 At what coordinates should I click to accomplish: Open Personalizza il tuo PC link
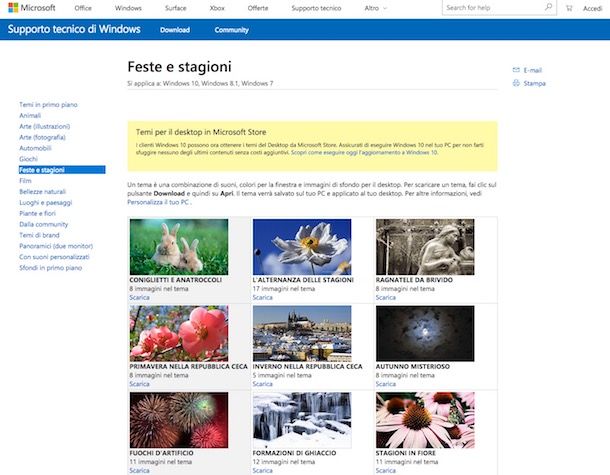(158, 202)
